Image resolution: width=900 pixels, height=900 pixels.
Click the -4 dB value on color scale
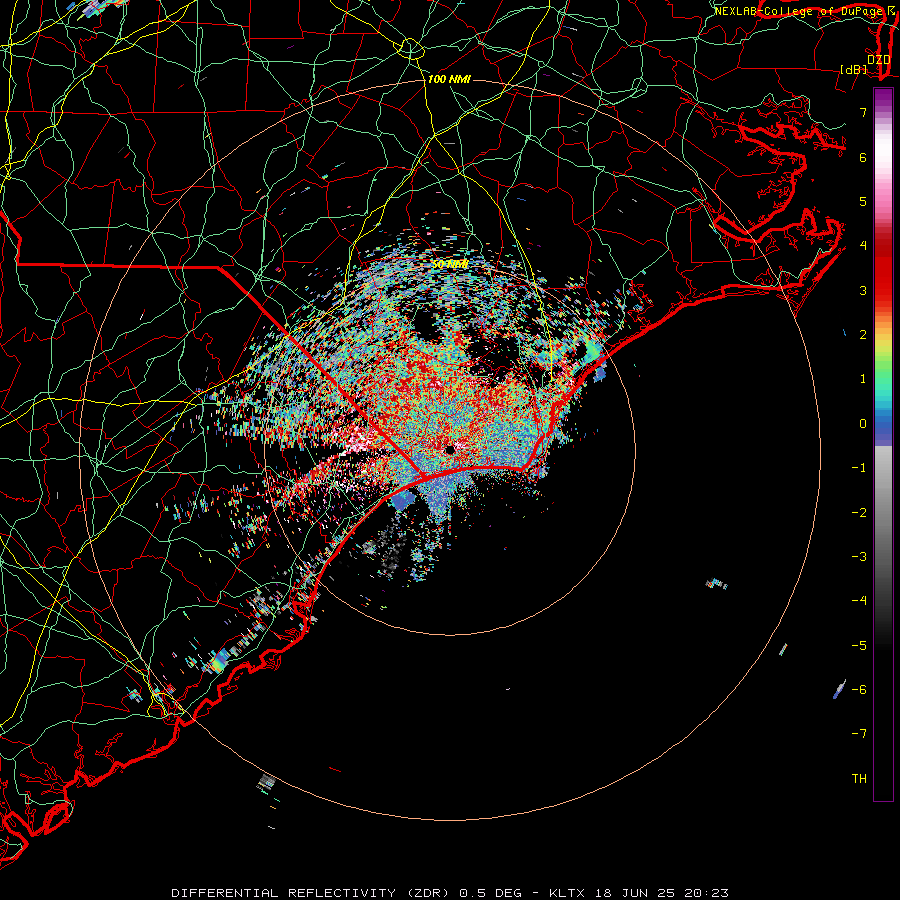click(x=859, y=601)
